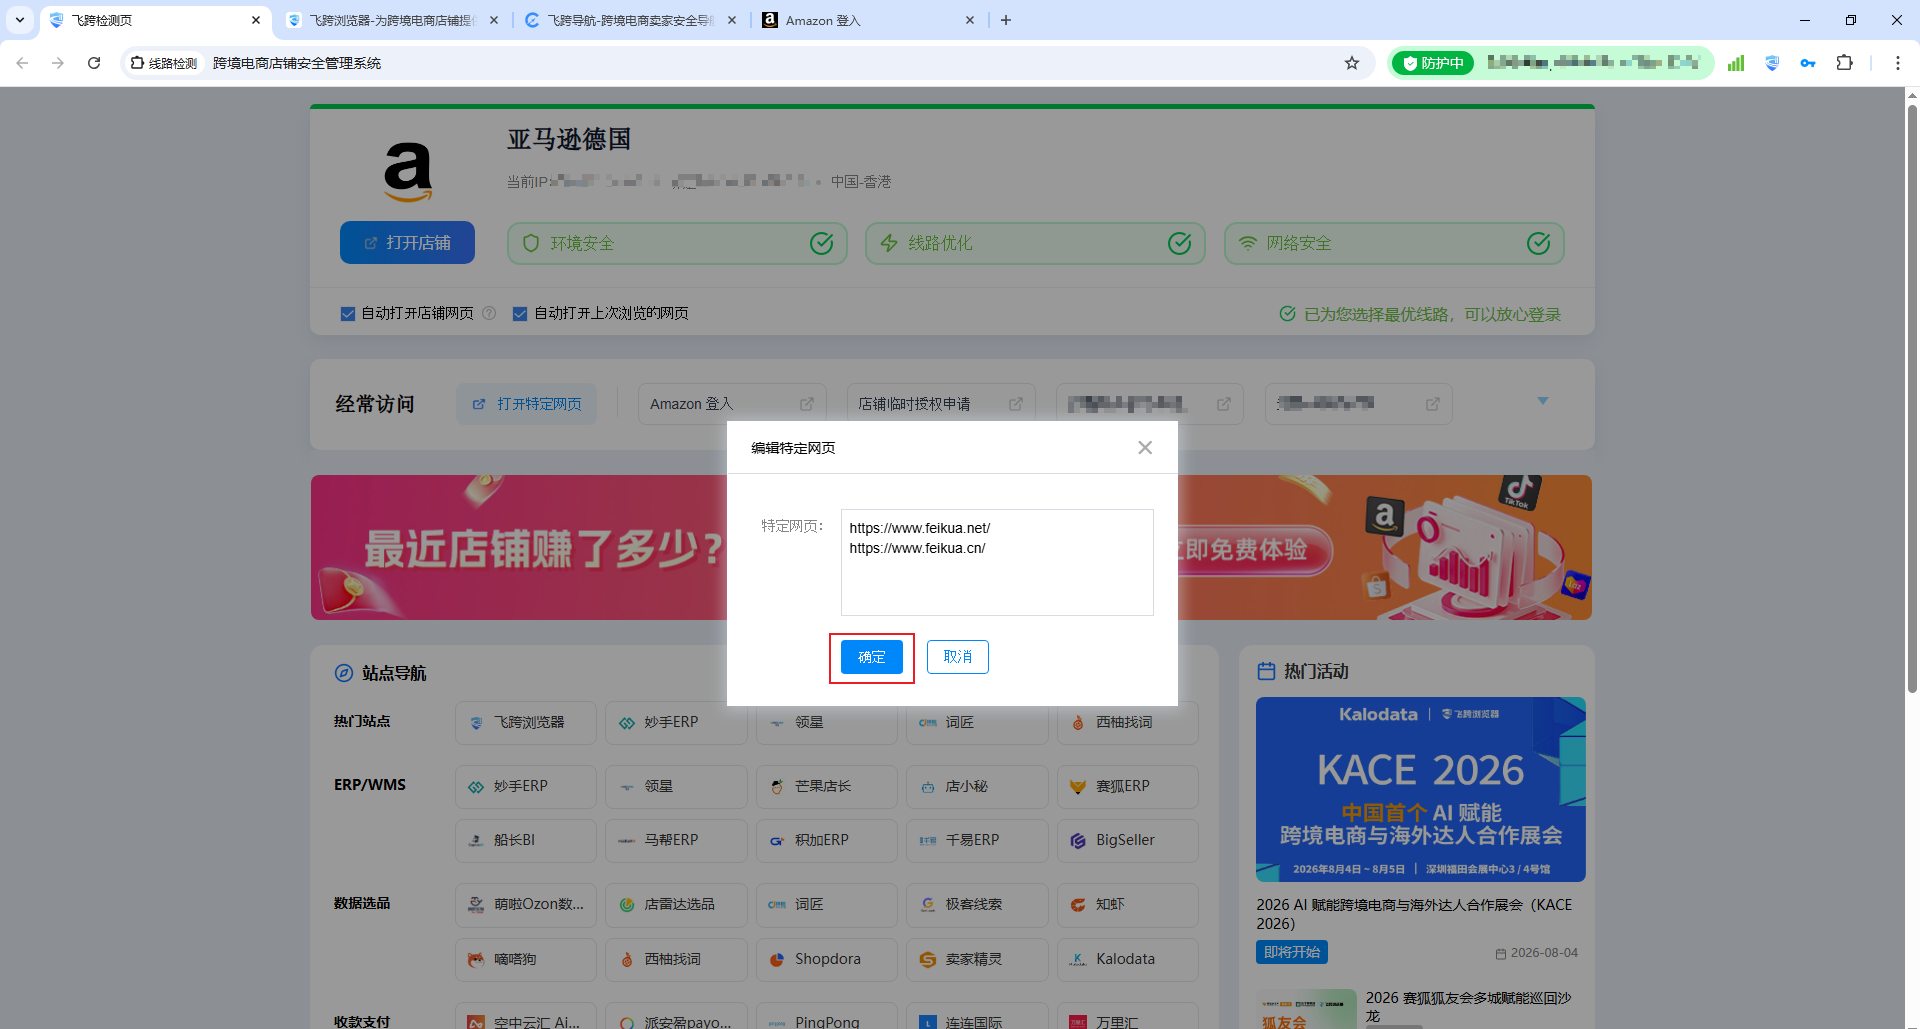Open the tab search dropdown arrow
Viewport: 1920px width, 1029px height.
click(20, 20)
